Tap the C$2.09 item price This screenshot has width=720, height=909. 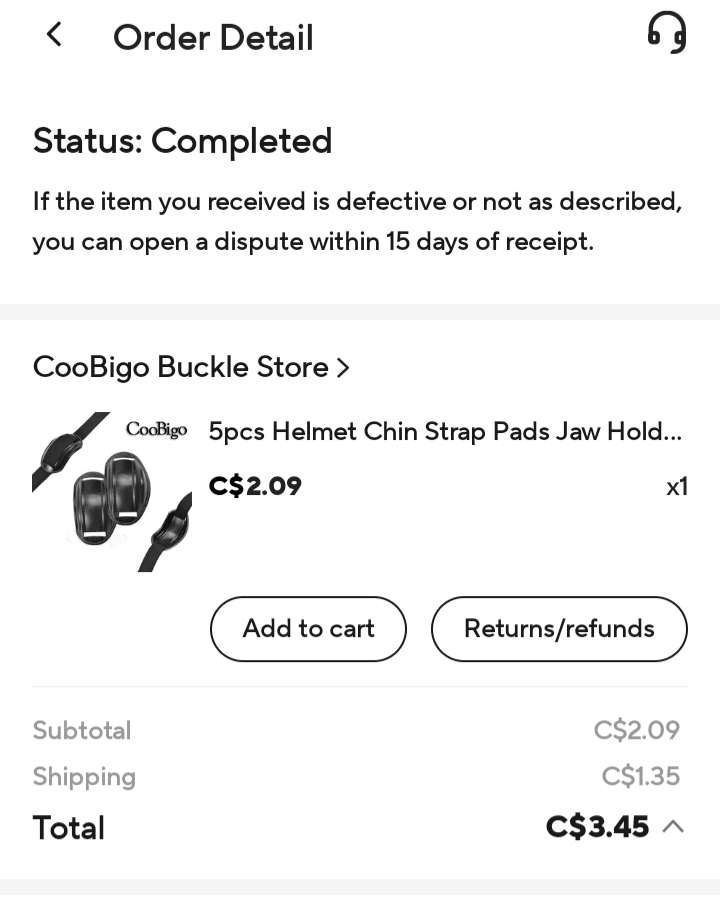pyautogui.click(x=255, y=487)
